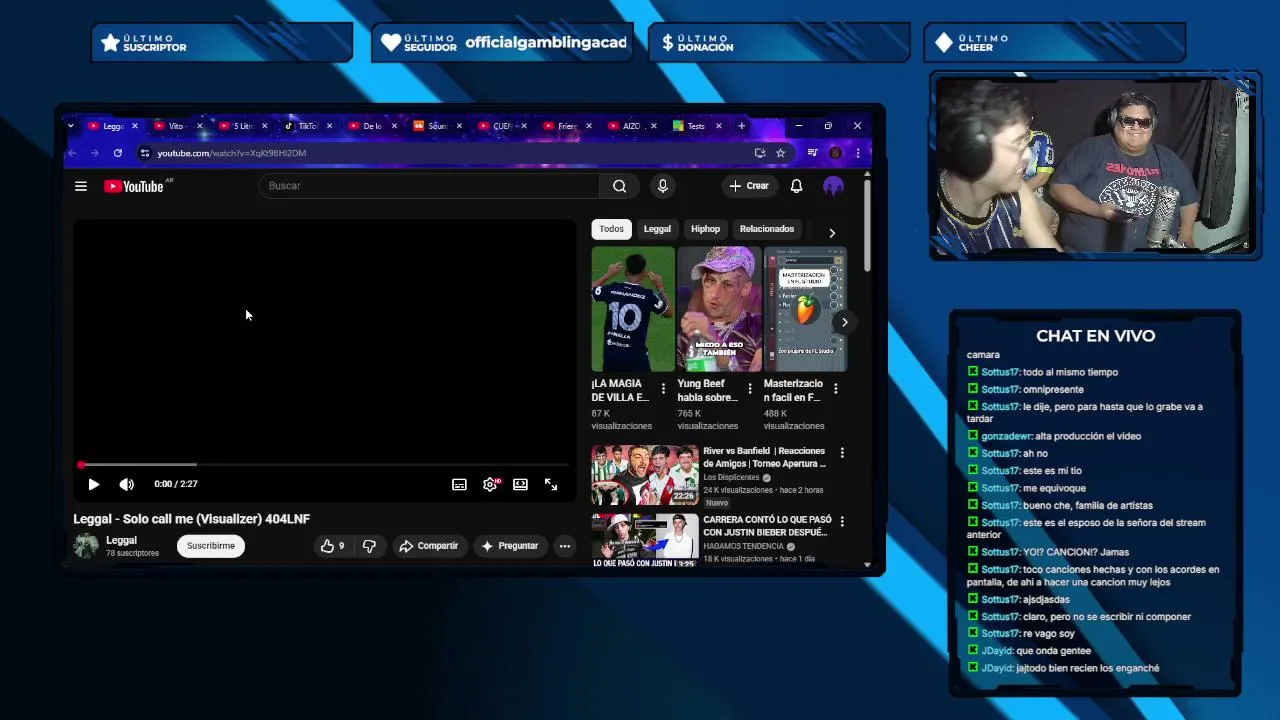Open the notifications bell
The image size is (1280, 720).
pyautogui.click(x=796, y=186)
